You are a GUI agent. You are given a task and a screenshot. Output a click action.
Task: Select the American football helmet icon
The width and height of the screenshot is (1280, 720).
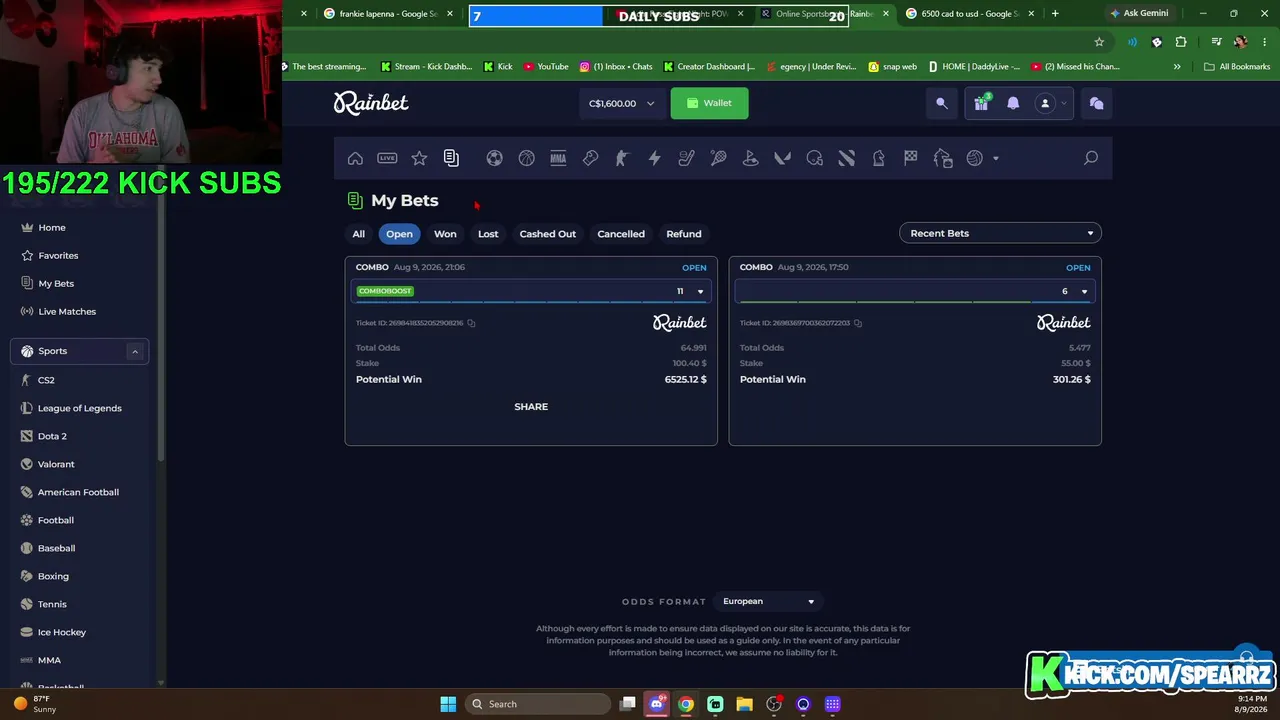(814, 158)
